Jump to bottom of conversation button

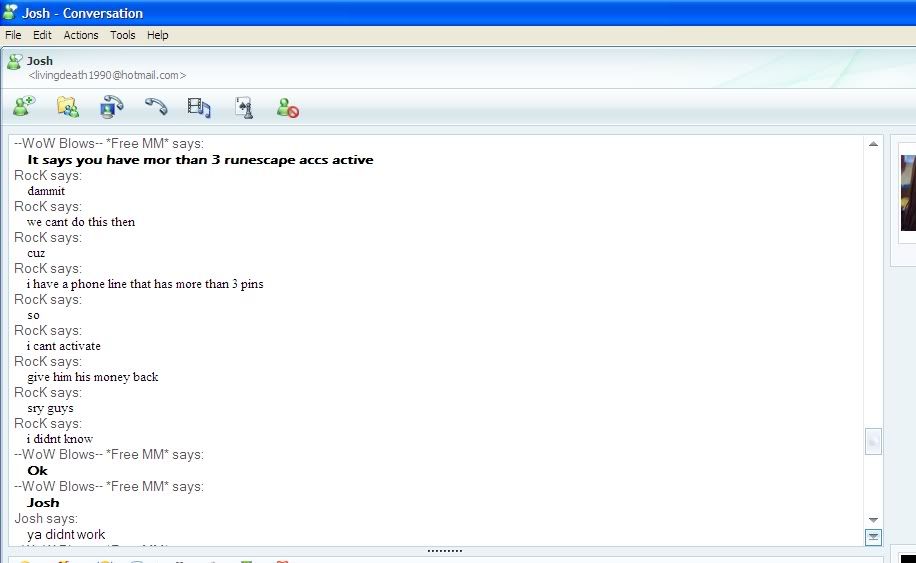click(x=873, y=537)
